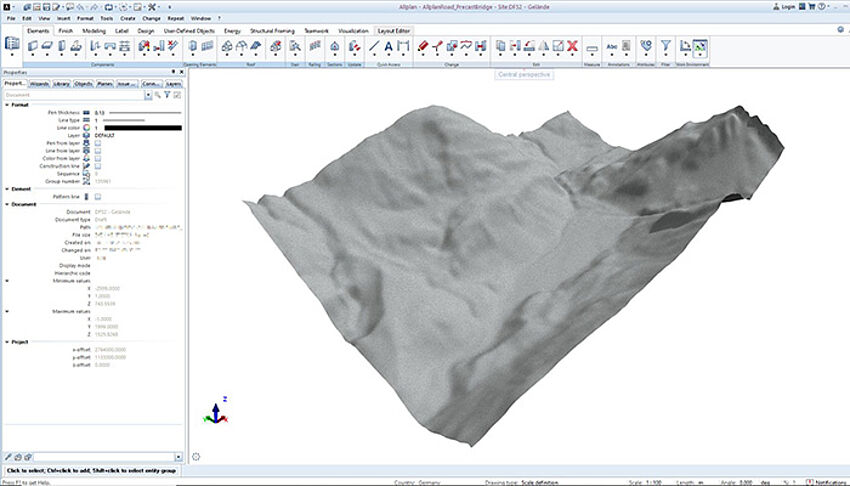The image size is (850, 486).
Task: Collapse the Format section in Properties
Action: point(6,105)
